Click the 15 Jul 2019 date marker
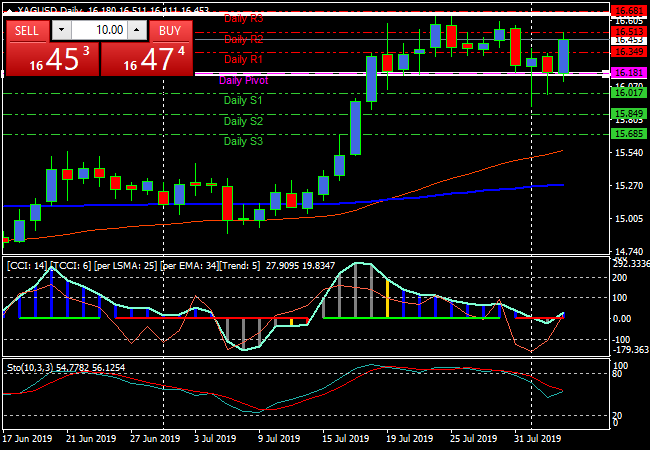 [x=342, y=437]
